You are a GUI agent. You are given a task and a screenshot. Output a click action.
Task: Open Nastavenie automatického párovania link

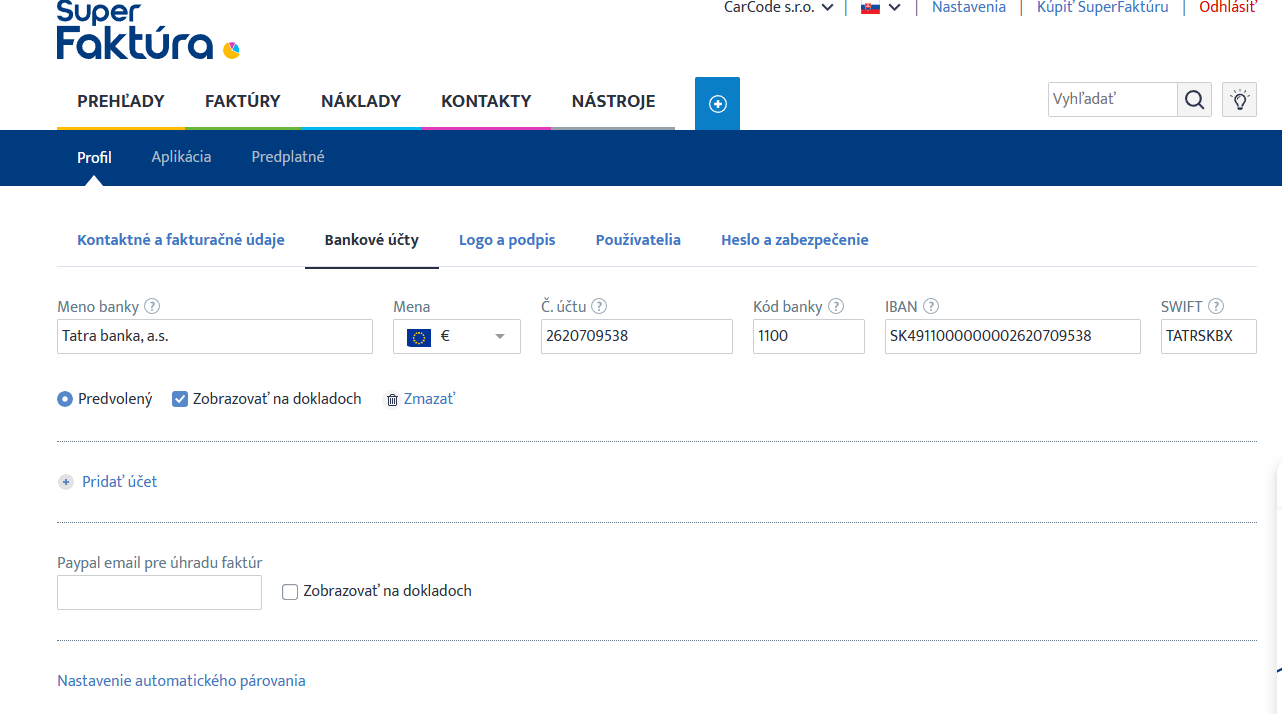point(181,681)
